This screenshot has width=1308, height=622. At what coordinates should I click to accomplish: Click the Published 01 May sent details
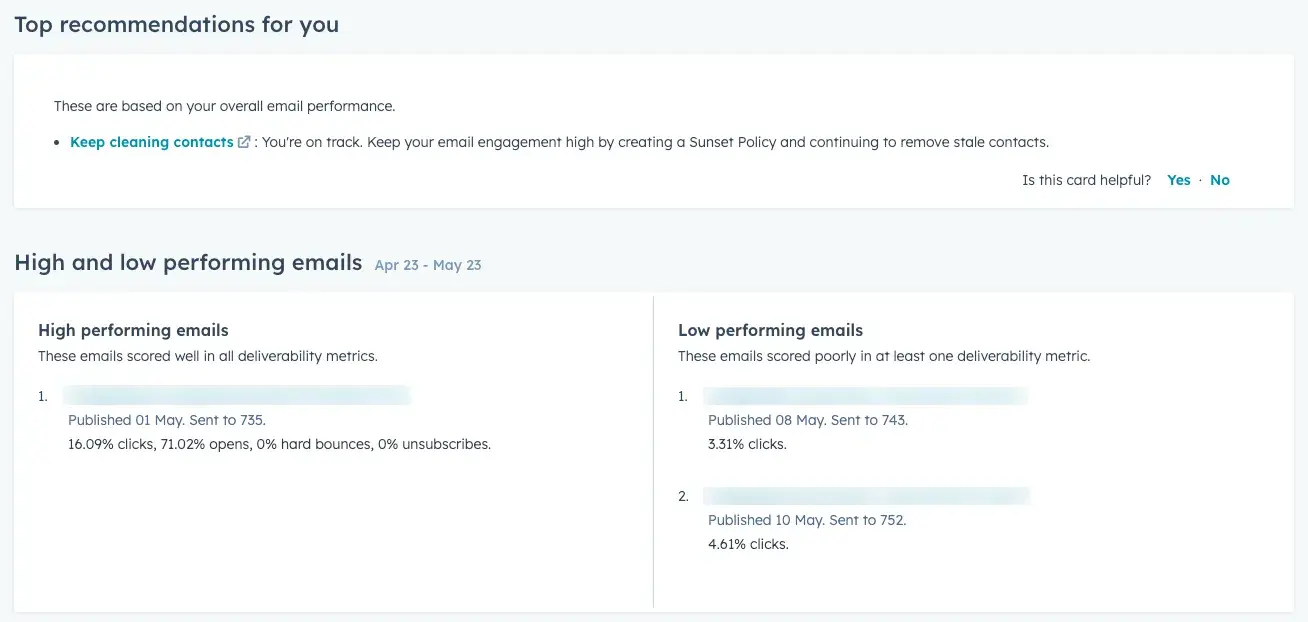coord(166,420)
